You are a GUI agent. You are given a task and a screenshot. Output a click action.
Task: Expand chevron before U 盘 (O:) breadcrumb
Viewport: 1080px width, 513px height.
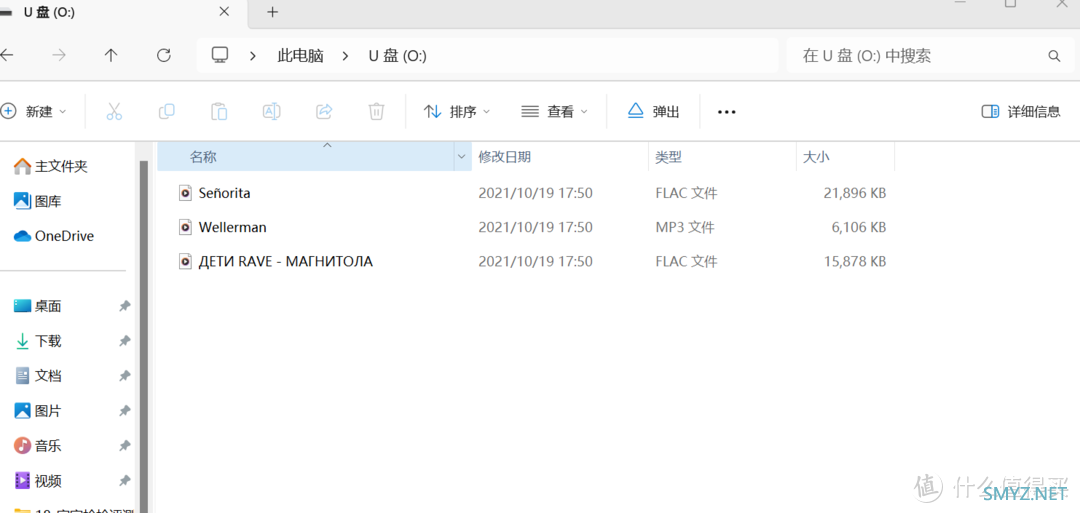[x=346, y=56]
